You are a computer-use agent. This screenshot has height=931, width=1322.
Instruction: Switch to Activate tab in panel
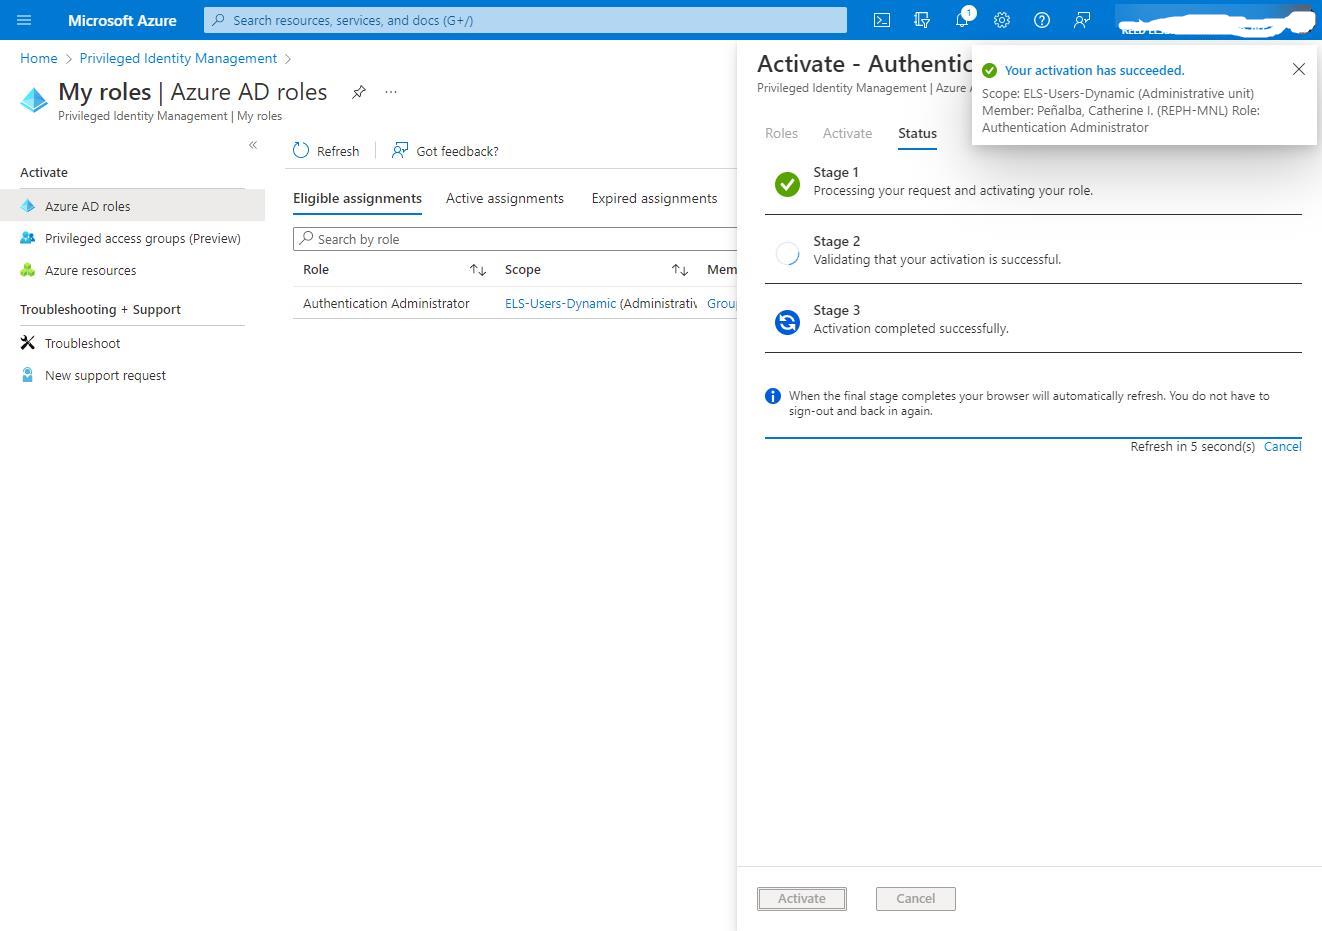pyautogui.click(x=847, y=133)
